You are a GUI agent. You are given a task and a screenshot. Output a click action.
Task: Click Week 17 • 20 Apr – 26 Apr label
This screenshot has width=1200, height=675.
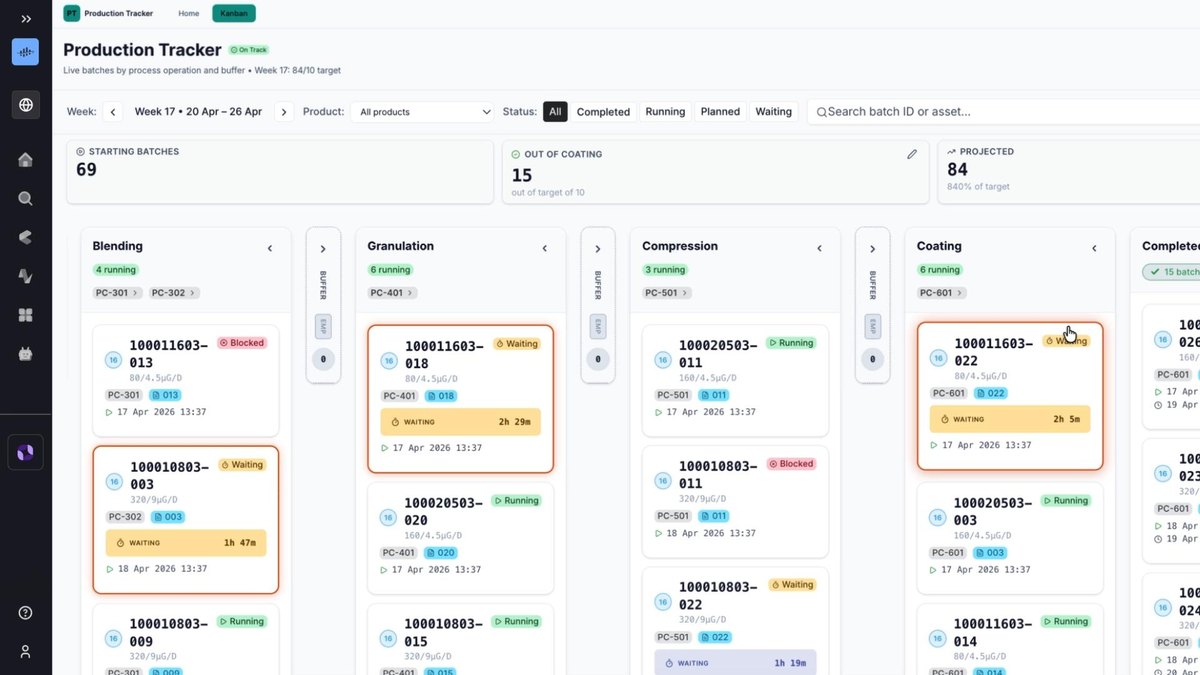click(198, 112)
